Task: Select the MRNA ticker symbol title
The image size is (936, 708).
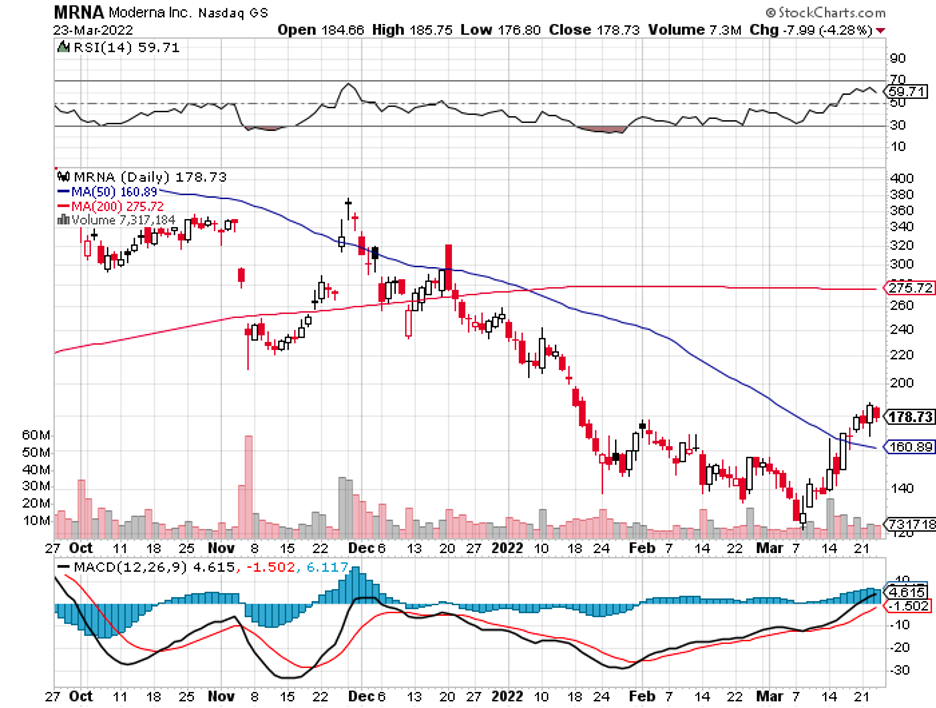Action: pyautogui.click(x=78, y=13)
